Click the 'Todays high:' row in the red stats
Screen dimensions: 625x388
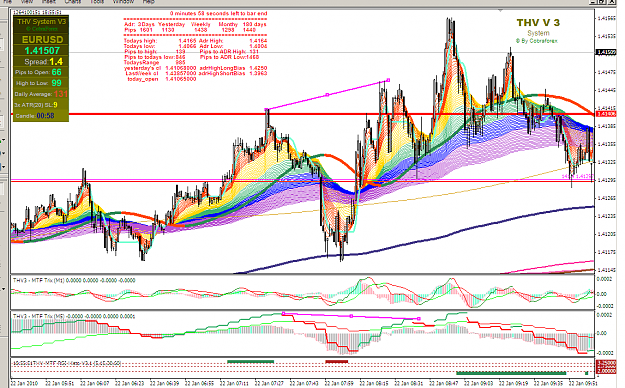pyautogui.click(x=160, y=41)
